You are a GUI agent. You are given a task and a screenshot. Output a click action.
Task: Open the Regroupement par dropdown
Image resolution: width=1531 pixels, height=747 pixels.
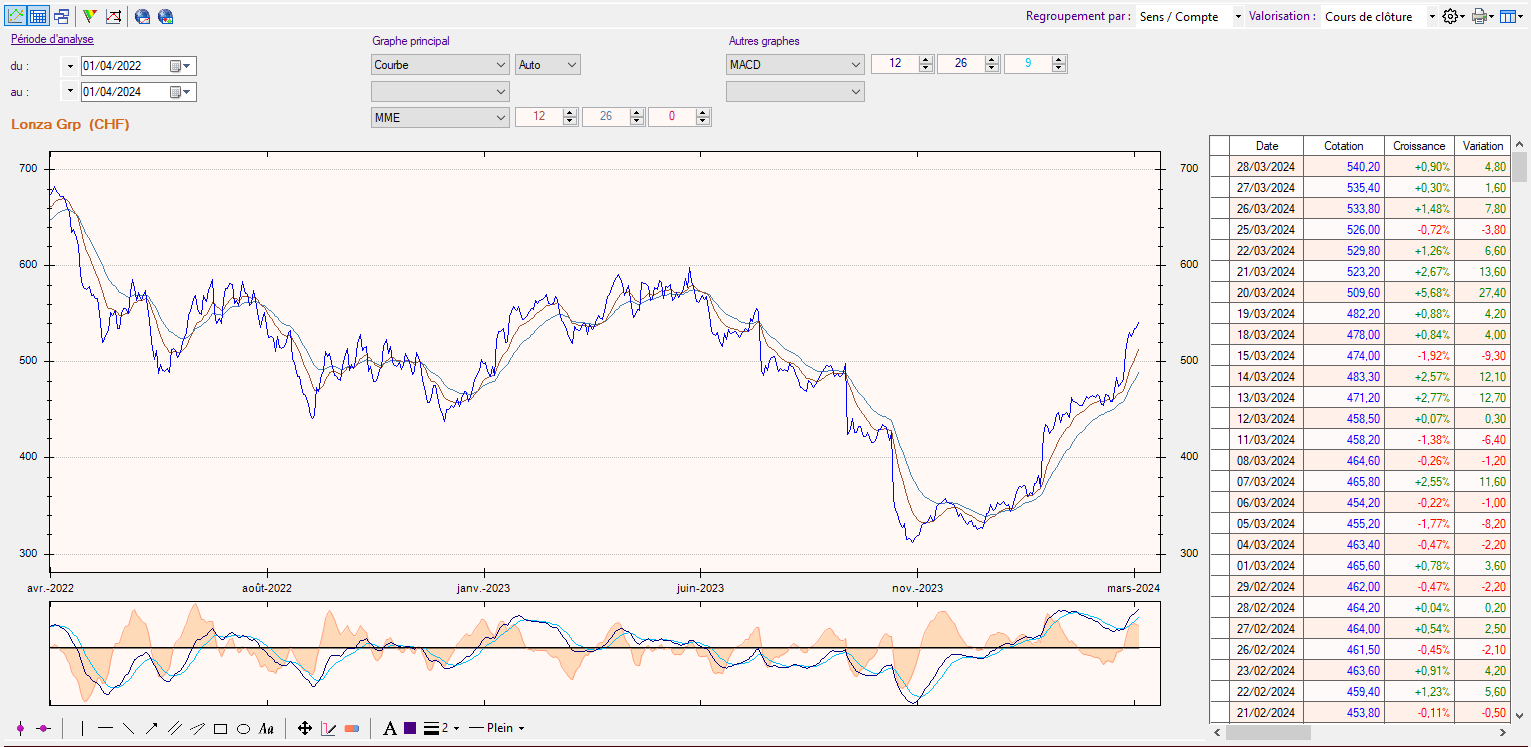[x=1190, y=16]
